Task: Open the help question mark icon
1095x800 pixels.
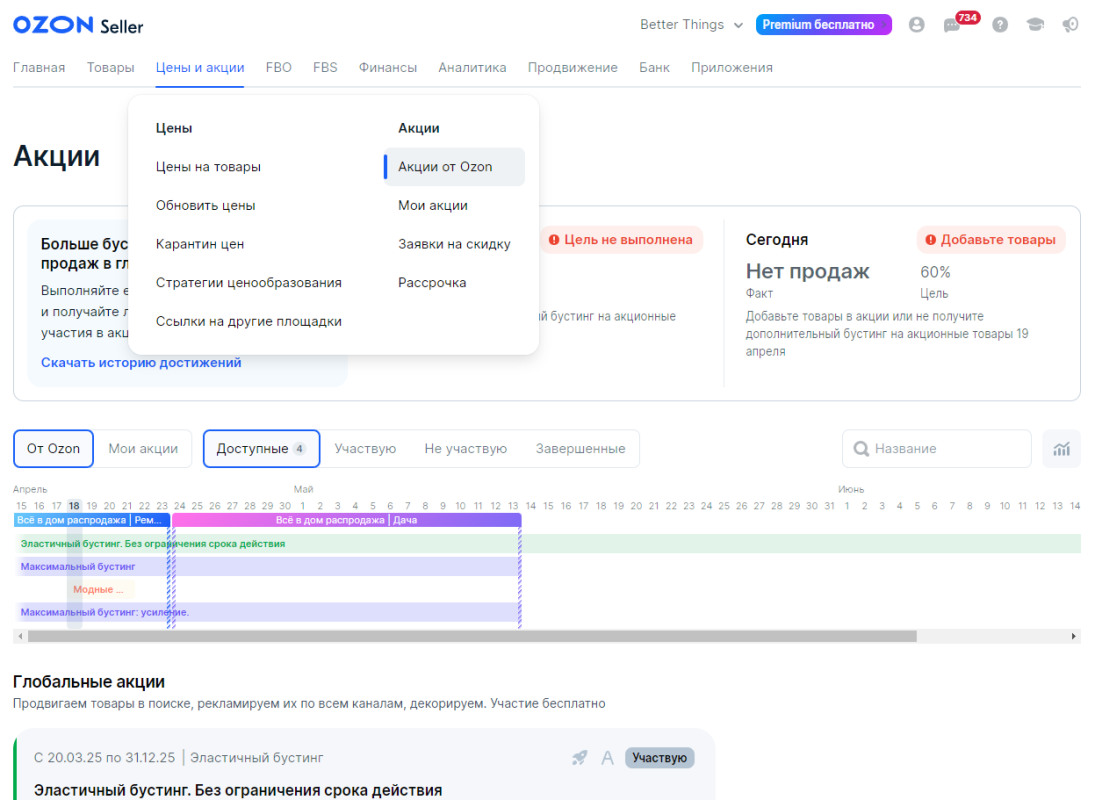Action: click(1000, 25)
